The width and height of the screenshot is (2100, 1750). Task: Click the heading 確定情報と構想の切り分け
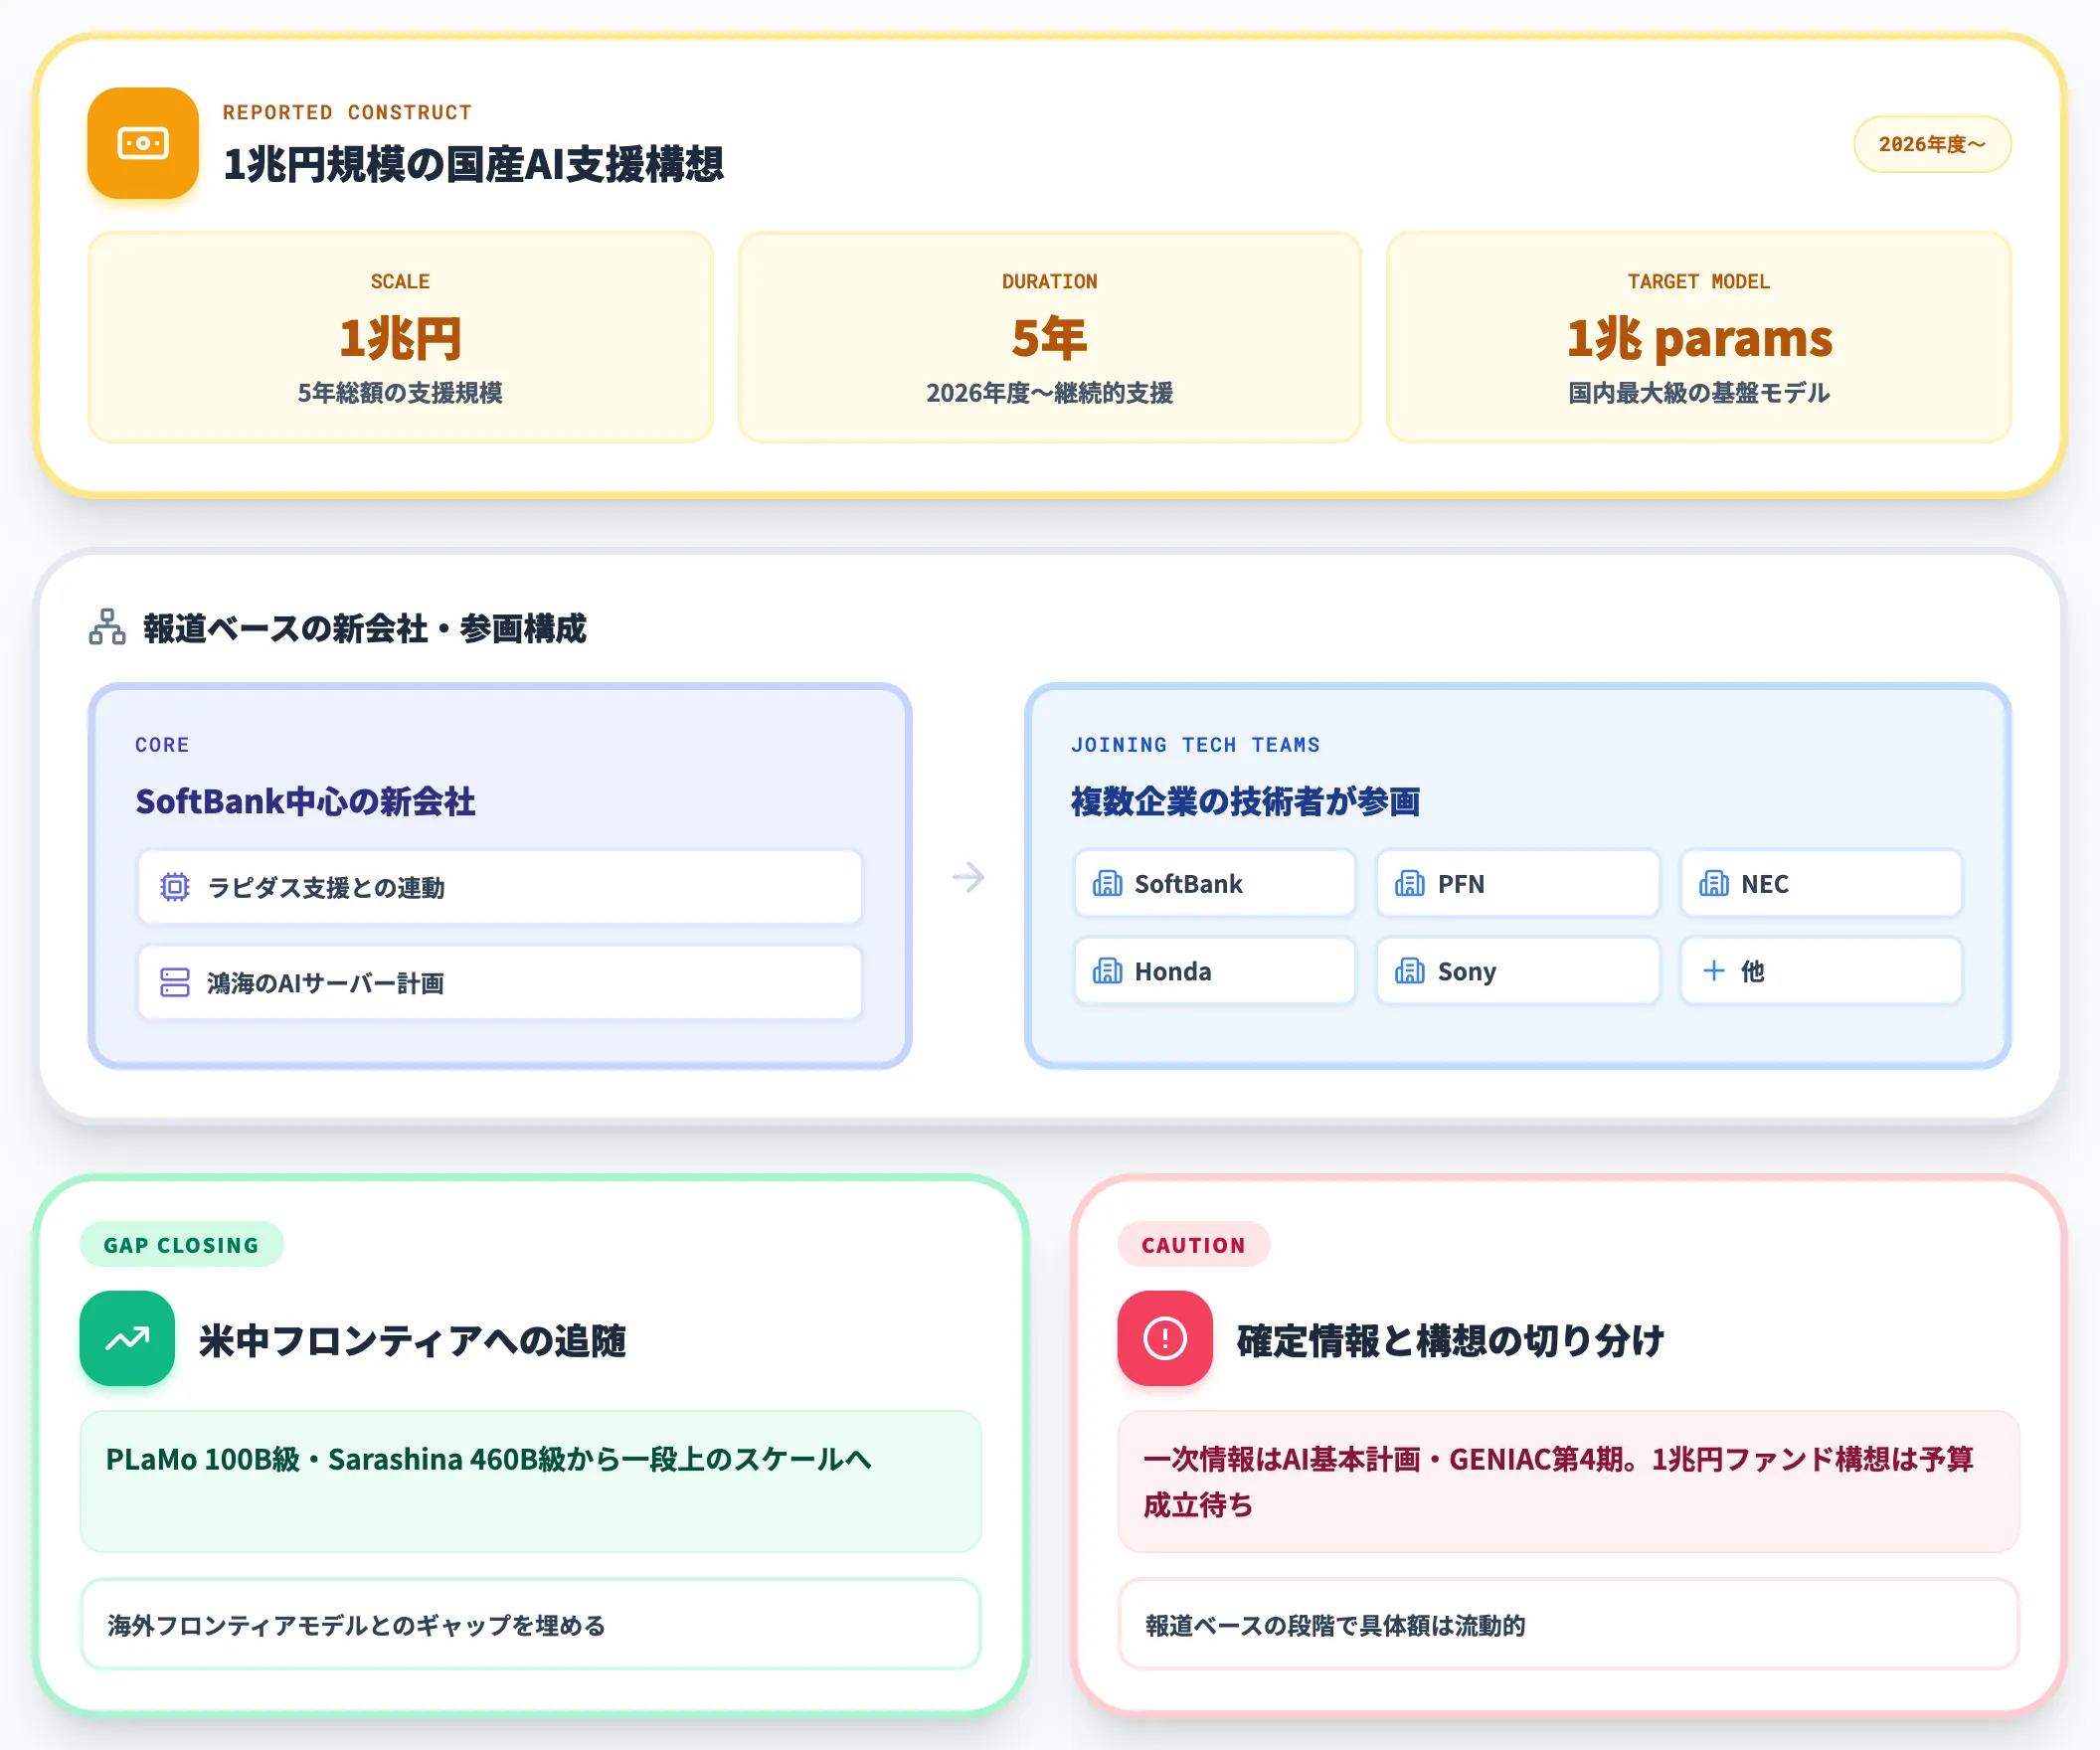click(x=1450, y=1341)
